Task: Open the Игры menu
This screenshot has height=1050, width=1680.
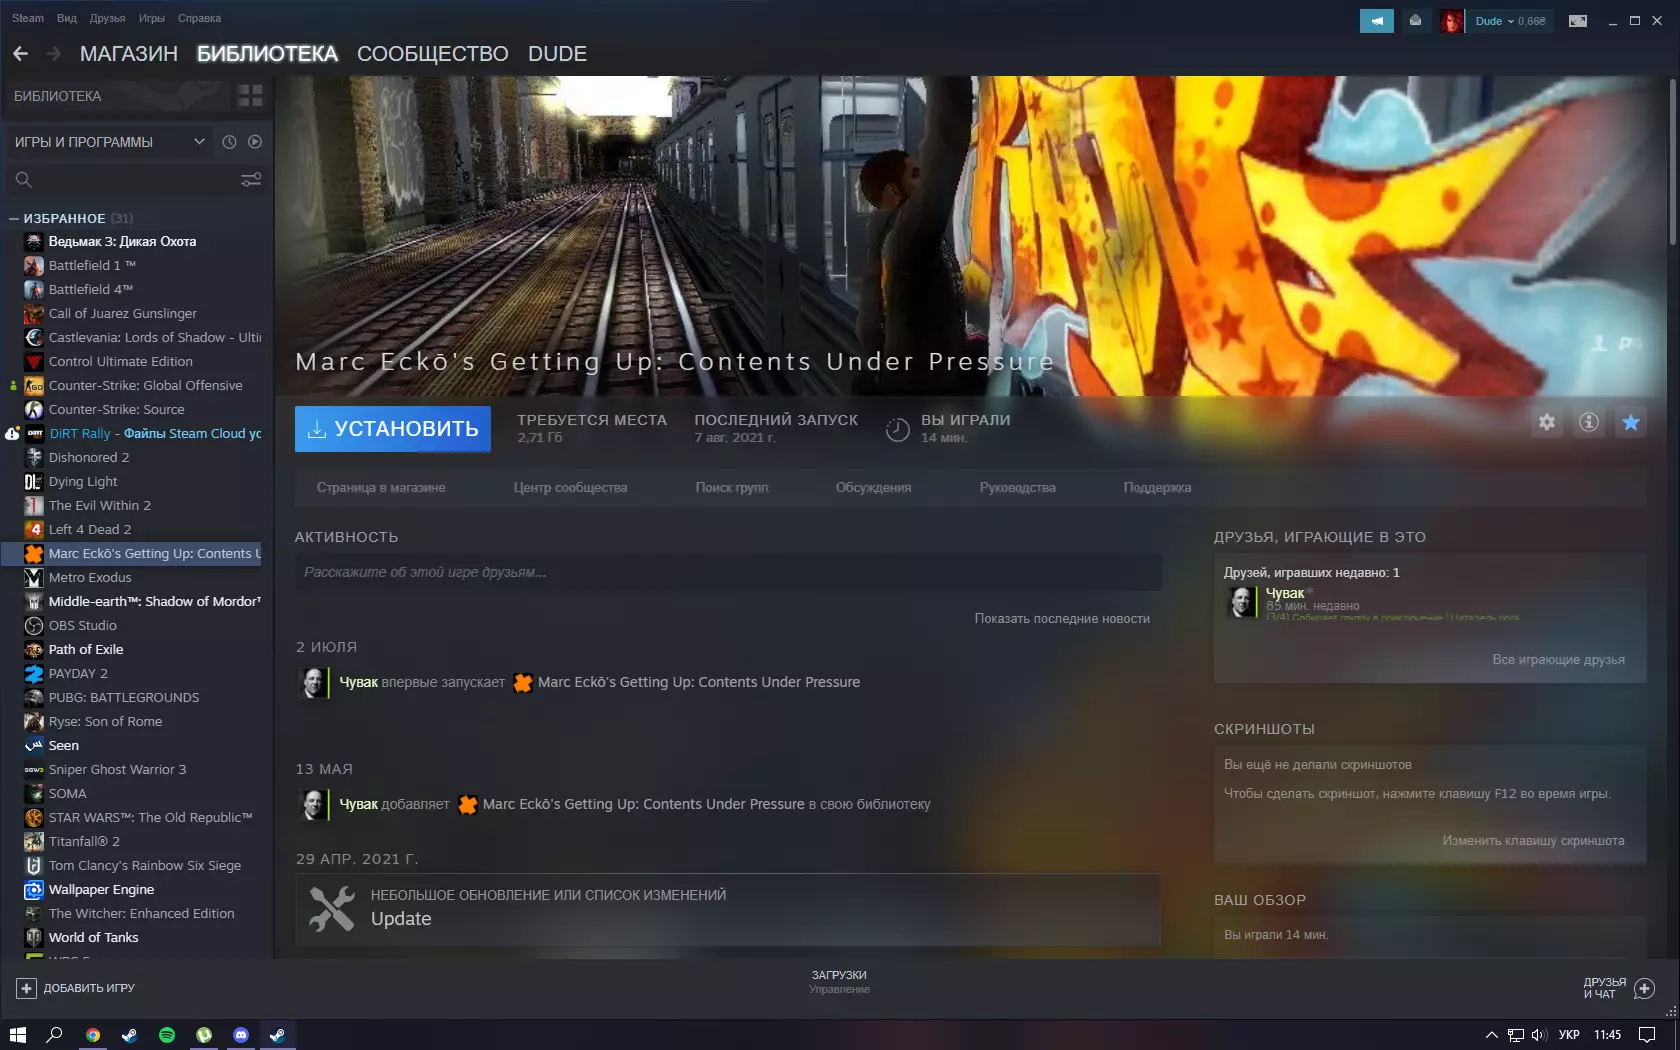Action: (152, 18)
